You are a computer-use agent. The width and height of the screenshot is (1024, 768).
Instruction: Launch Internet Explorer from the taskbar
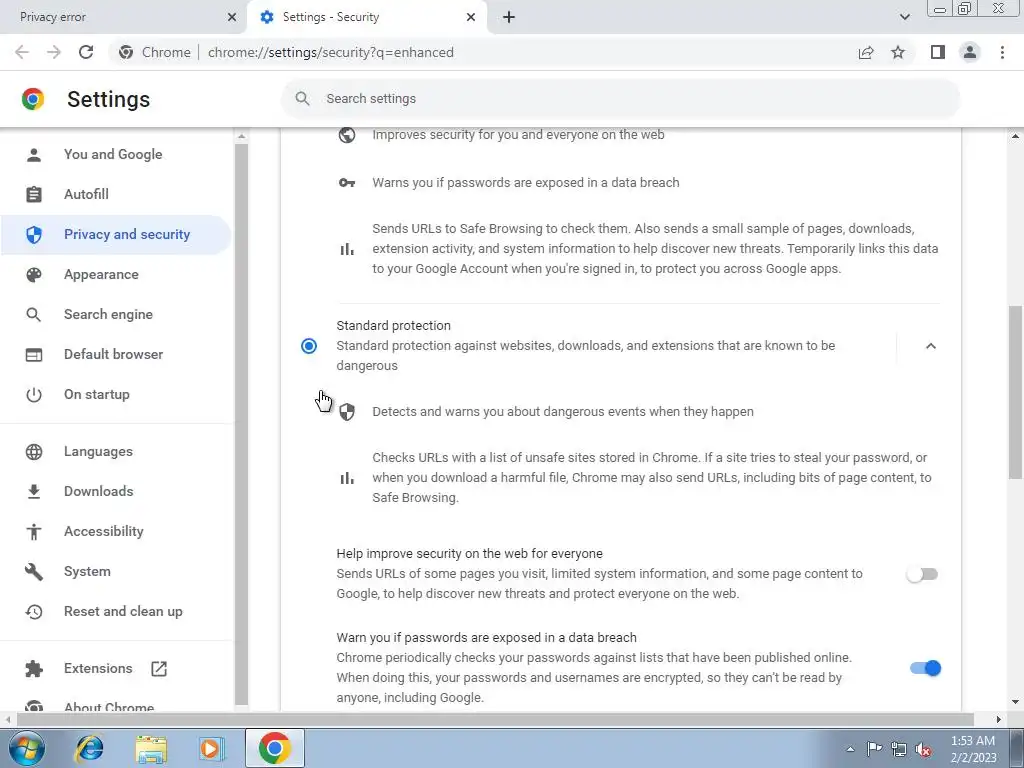[x=89, y=748]
